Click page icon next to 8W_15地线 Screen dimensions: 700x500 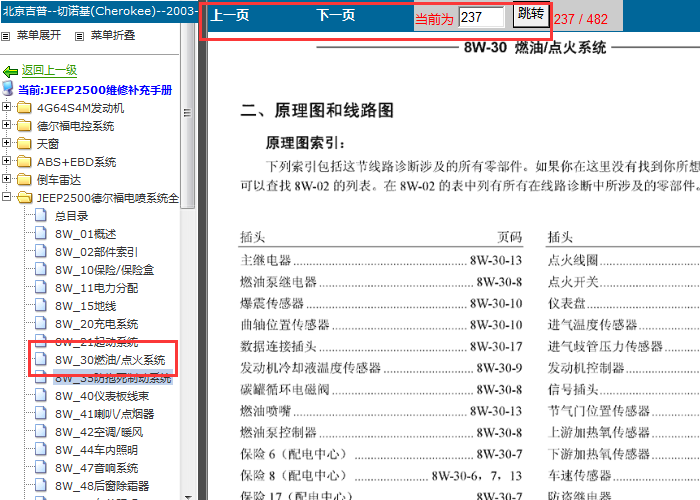point(41,305)
